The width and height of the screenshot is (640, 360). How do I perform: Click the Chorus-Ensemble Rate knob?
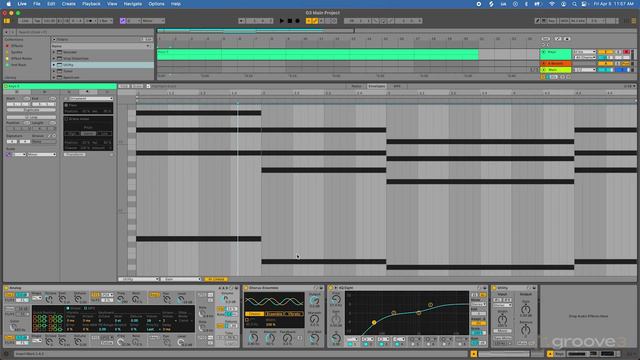253,338
